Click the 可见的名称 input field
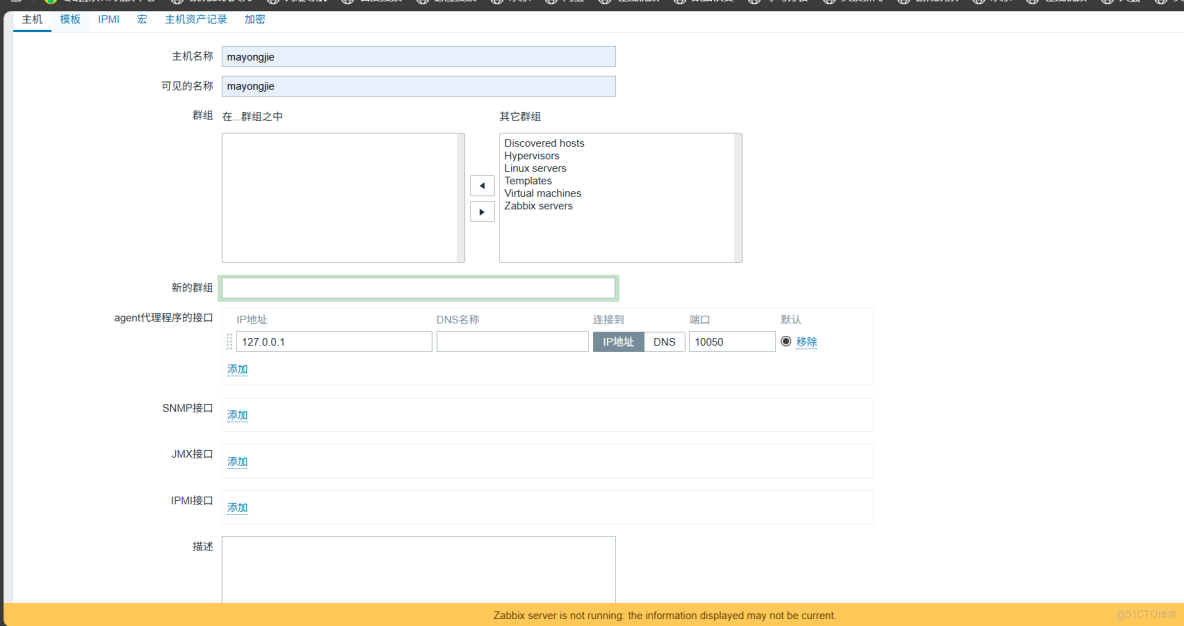This screenshot has height=626, width=1184. [x=418, y=86]
